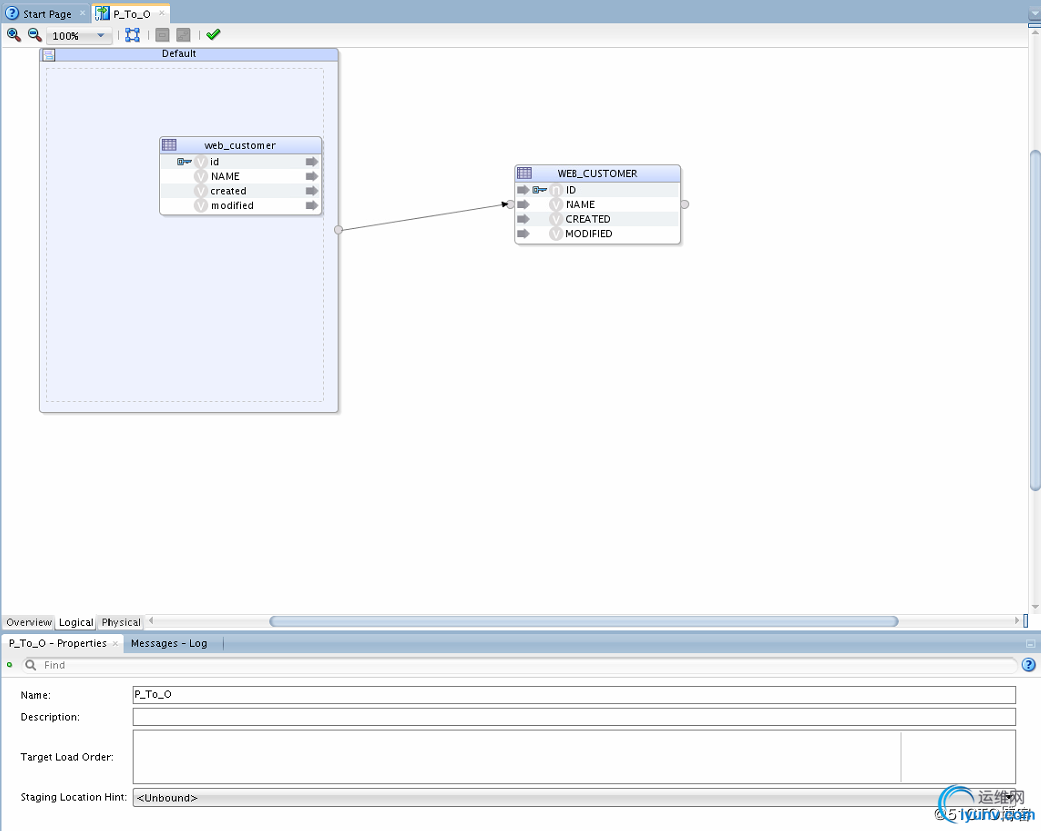
Task: Validate the mapping with green checkmark
Action: coord(213,35)
